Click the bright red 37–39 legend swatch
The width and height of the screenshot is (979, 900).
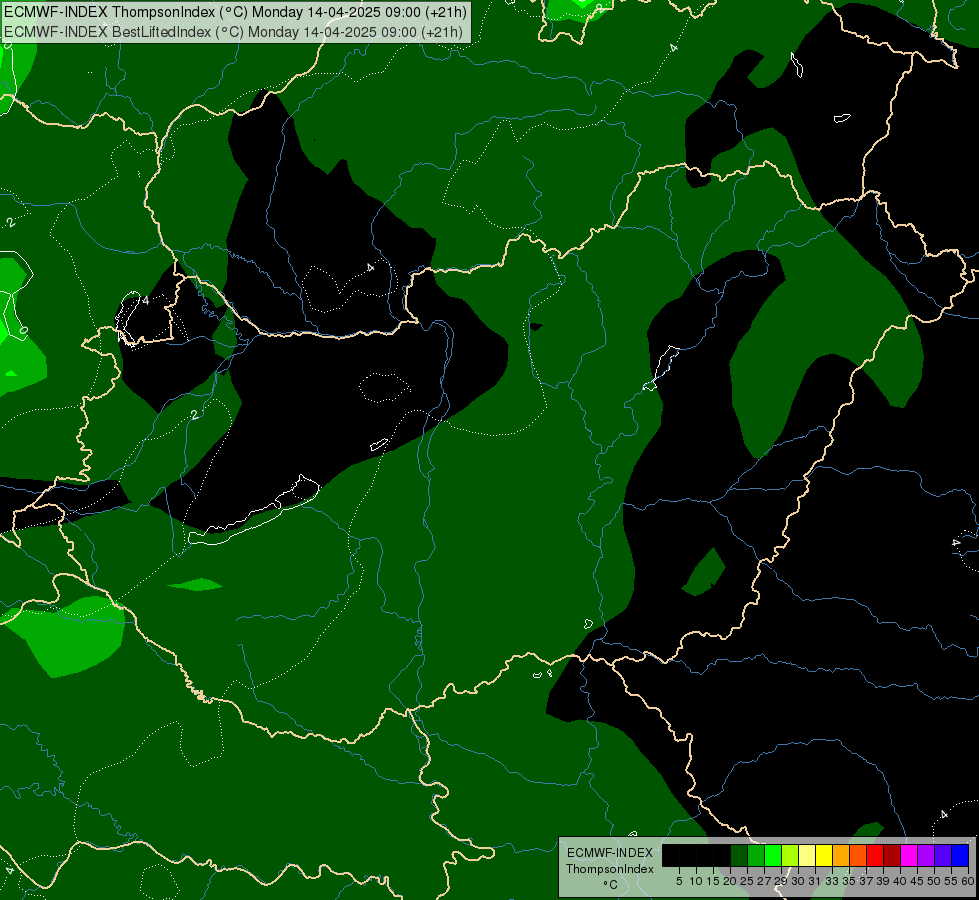pos(875,855)
